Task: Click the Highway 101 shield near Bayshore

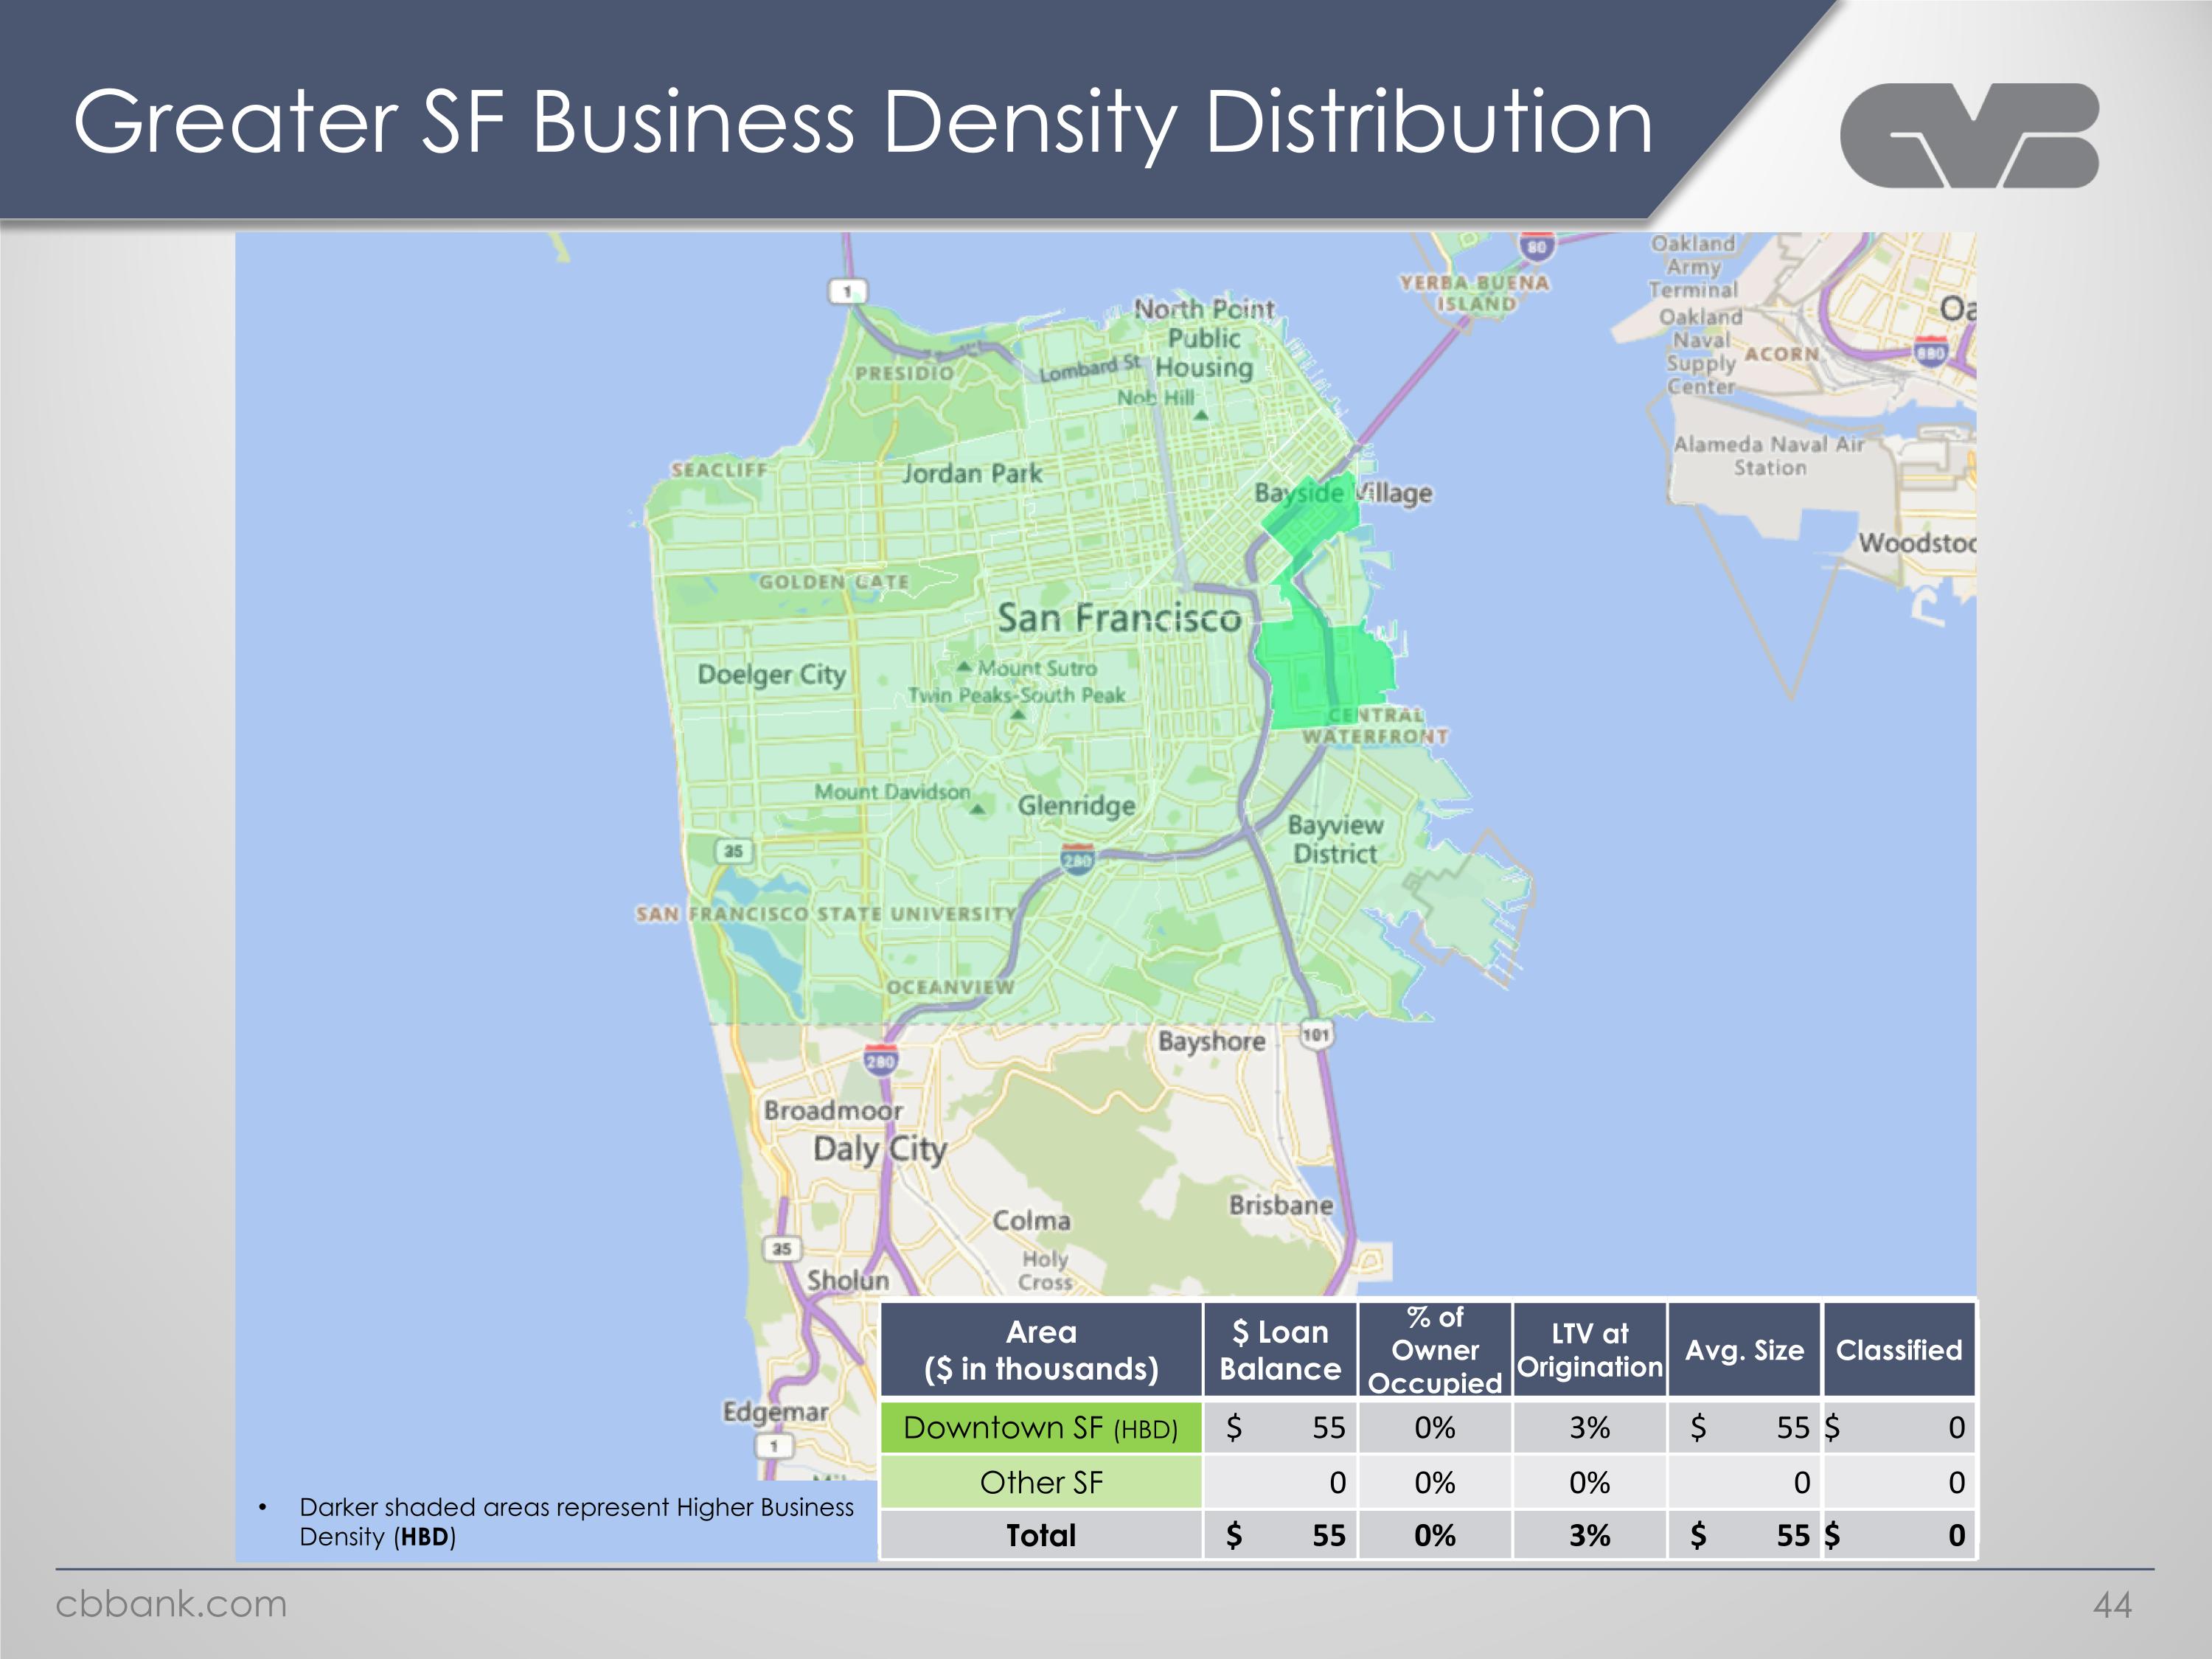Action: [x=1316, y=1035]
